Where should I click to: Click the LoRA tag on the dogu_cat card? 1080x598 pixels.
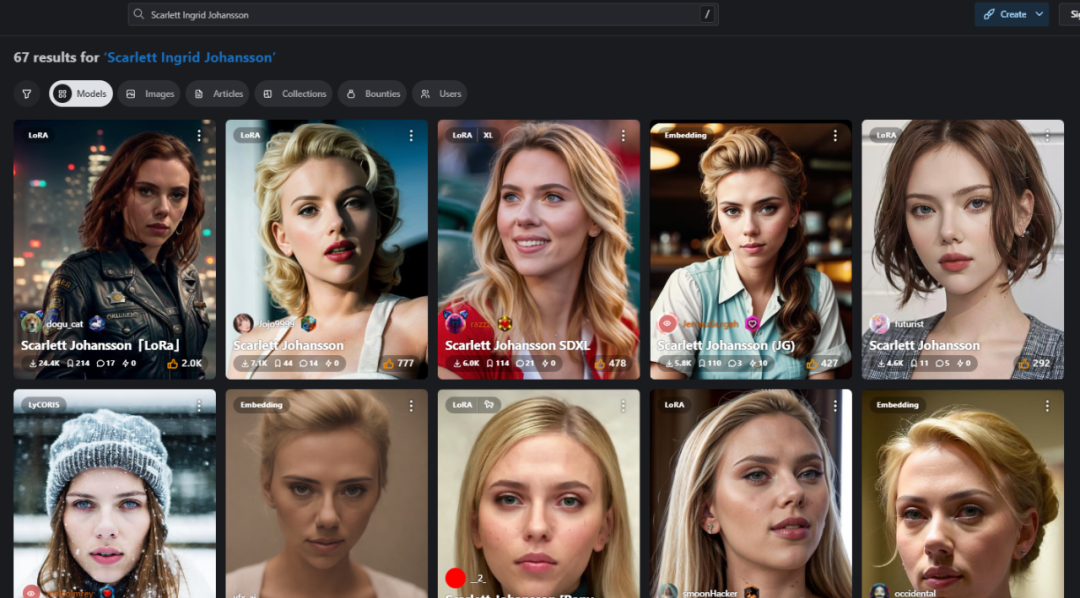click(39, 135)
